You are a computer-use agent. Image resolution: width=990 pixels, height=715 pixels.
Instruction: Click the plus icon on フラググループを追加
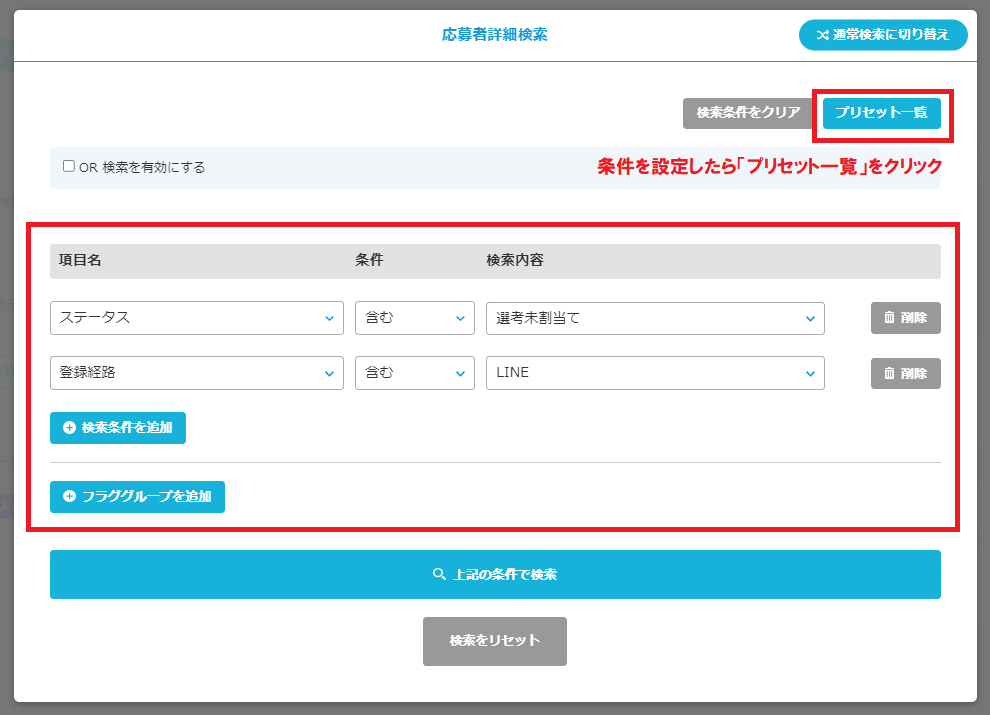point(69,496)
